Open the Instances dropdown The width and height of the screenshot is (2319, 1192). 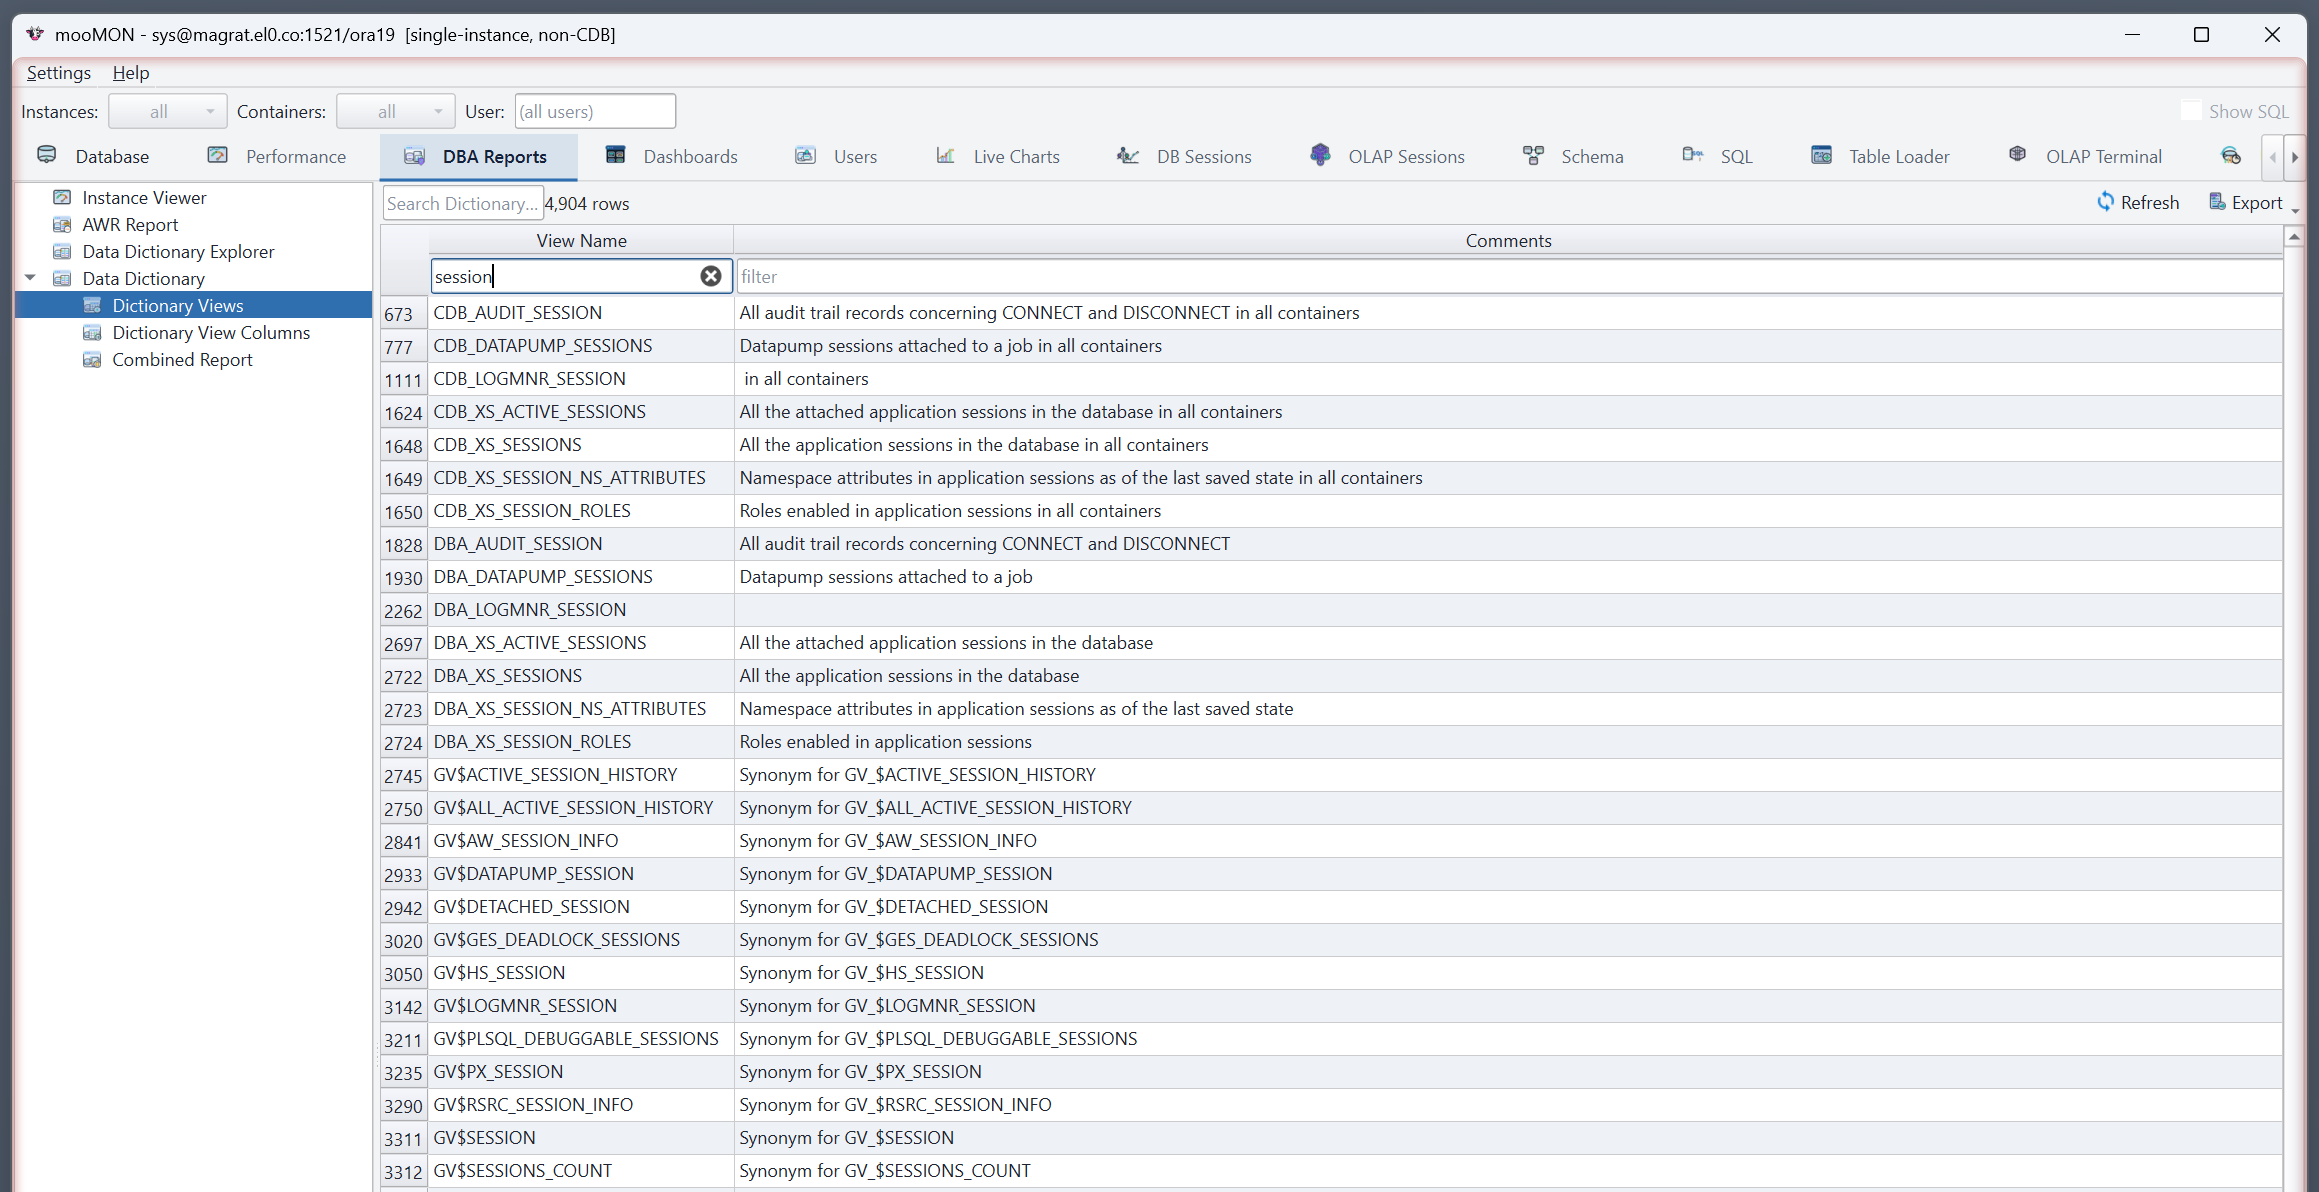[x=168, y=111]
